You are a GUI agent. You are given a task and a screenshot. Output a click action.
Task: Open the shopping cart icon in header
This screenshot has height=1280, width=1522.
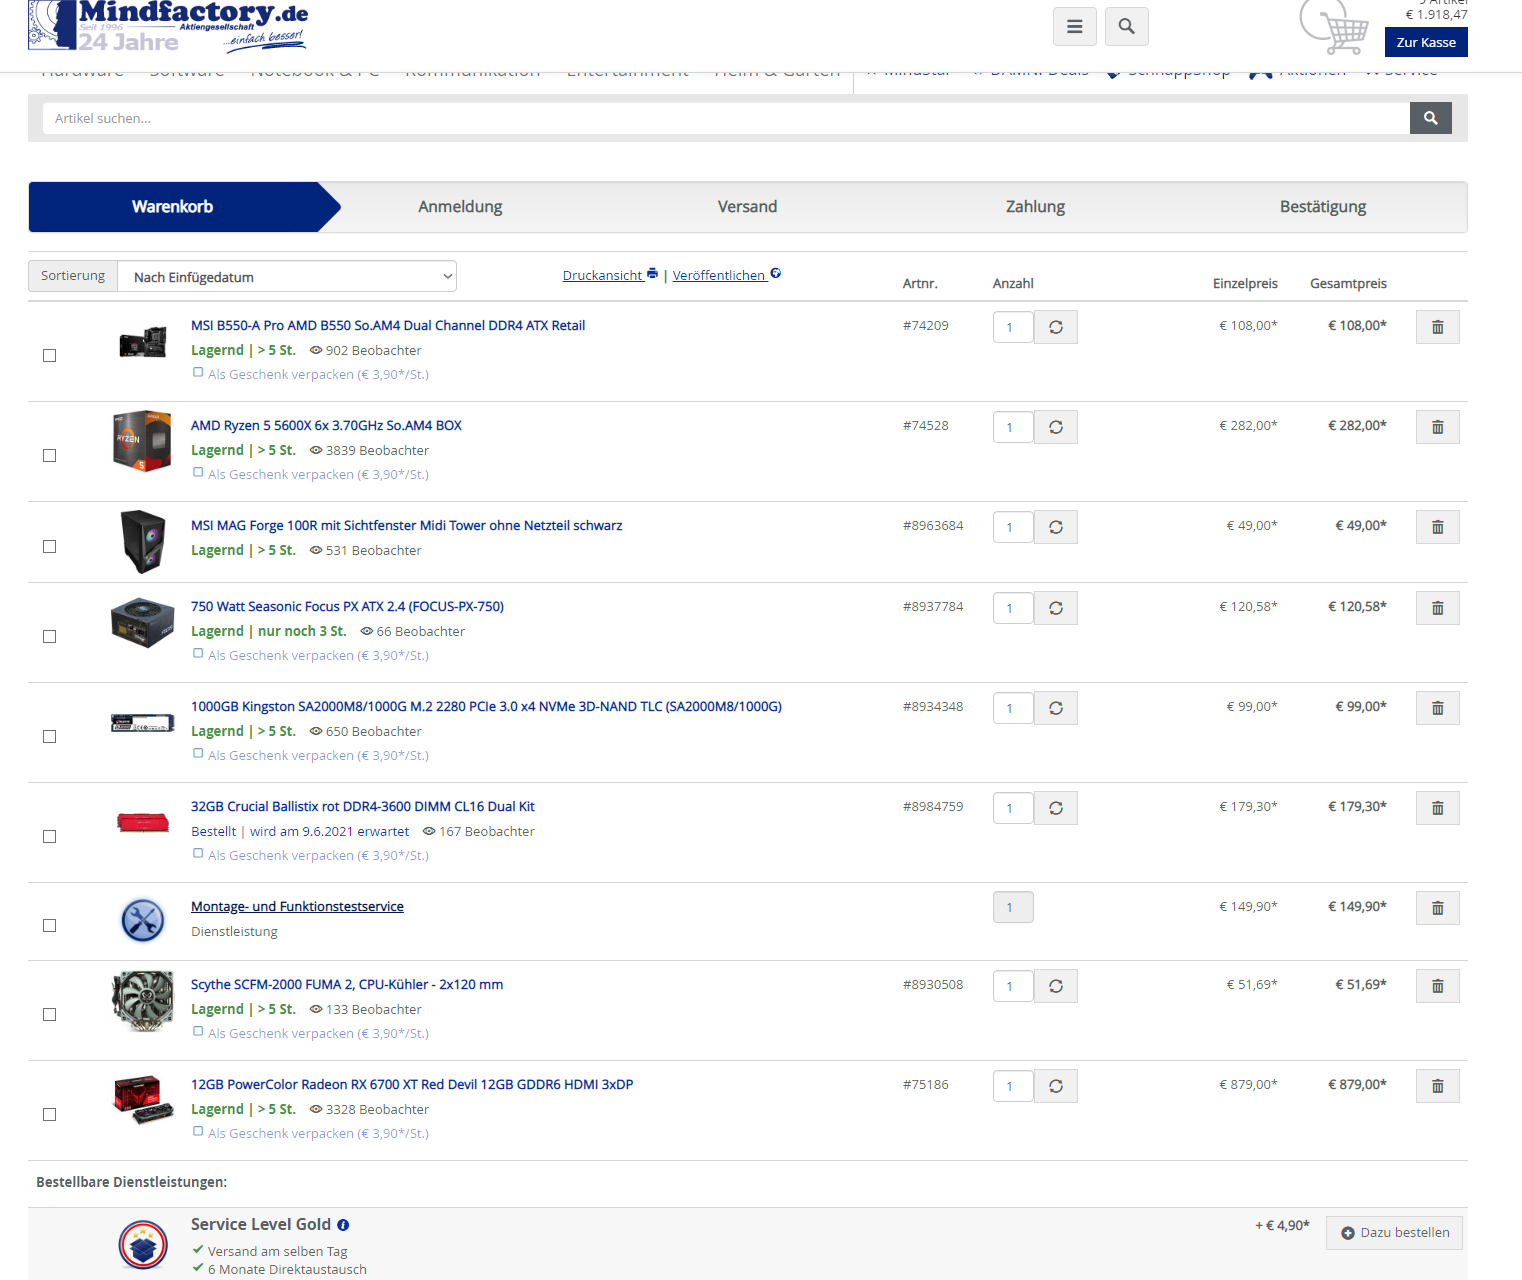pos(1335,27)
